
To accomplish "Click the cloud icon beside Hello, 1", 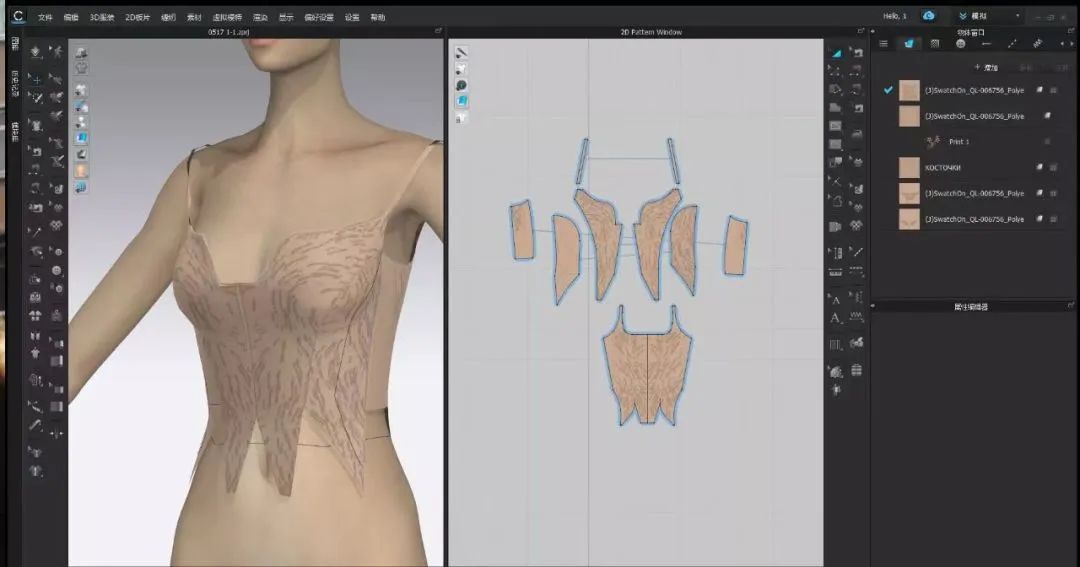I will 929,16.
